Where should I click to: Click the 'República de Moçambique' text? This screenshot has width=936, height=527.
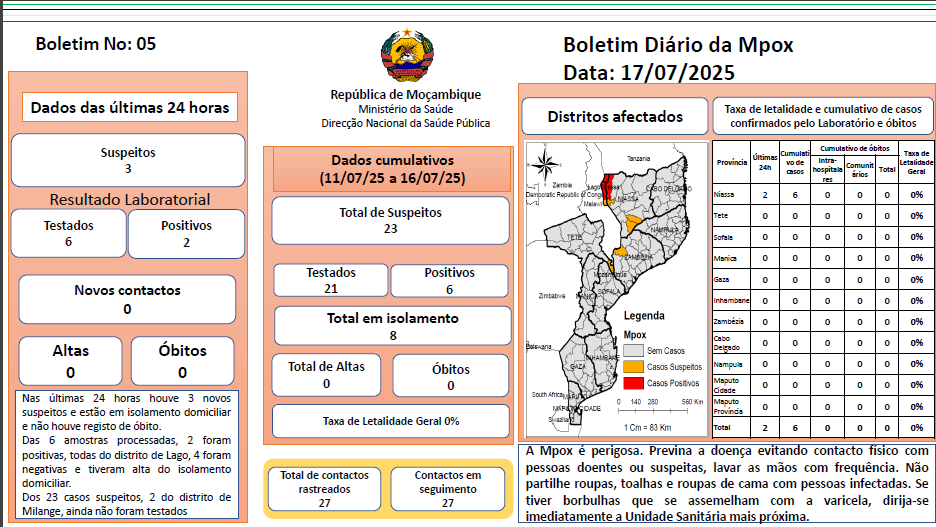tap(406, 94)
